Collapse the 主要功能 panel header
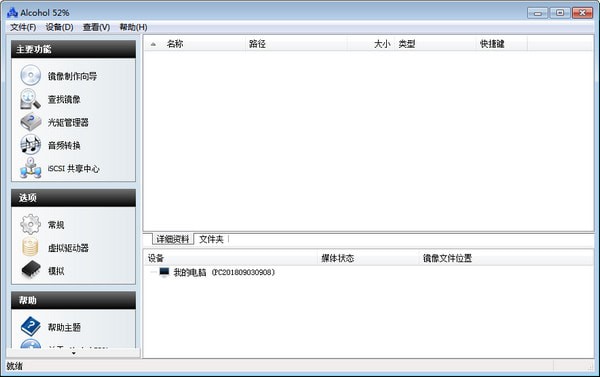 click(73, 49)
